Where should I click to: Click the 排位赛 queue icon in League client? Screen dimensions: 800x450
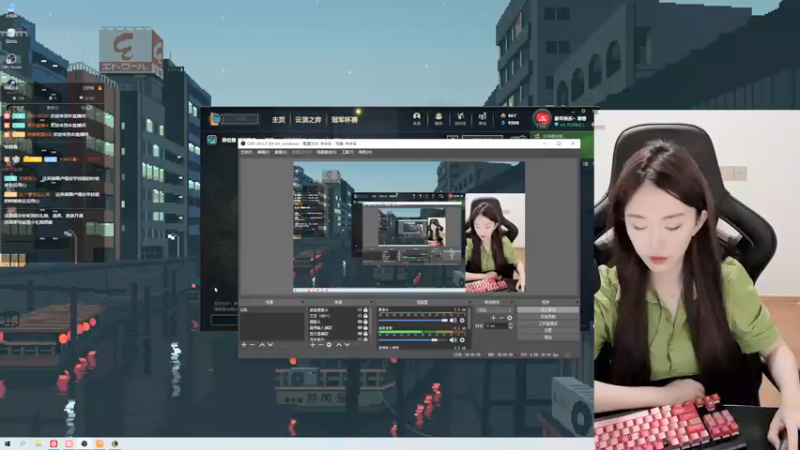(212, 140)
